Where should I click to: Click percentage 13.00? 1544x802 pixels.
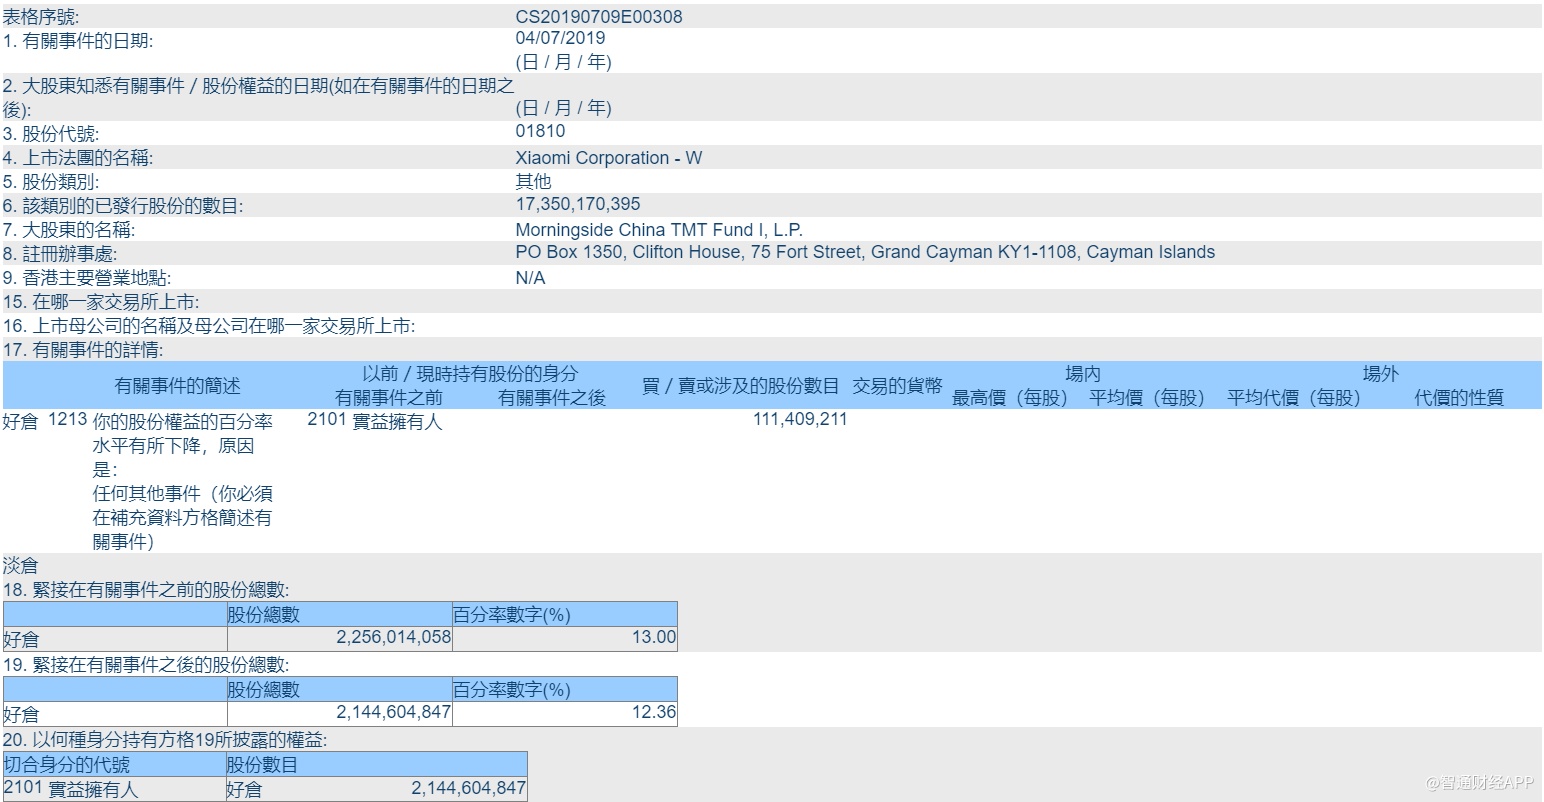coord(654,637)
